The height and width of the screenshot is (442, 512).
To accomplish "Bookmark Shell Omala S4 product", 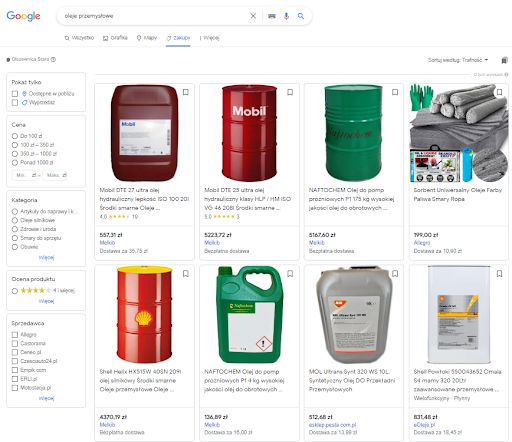I will [499, 274].
